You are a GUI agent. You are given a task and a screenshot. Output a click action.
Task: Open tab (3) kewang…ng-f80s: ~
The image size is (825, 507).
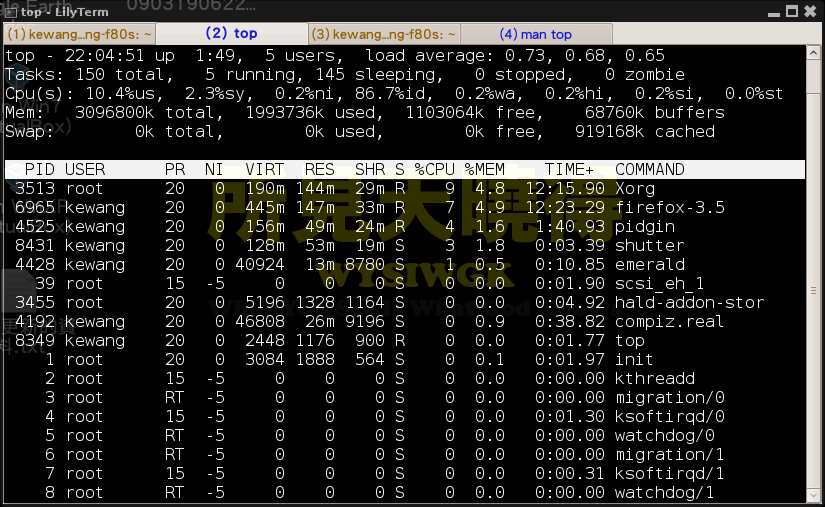384,34
